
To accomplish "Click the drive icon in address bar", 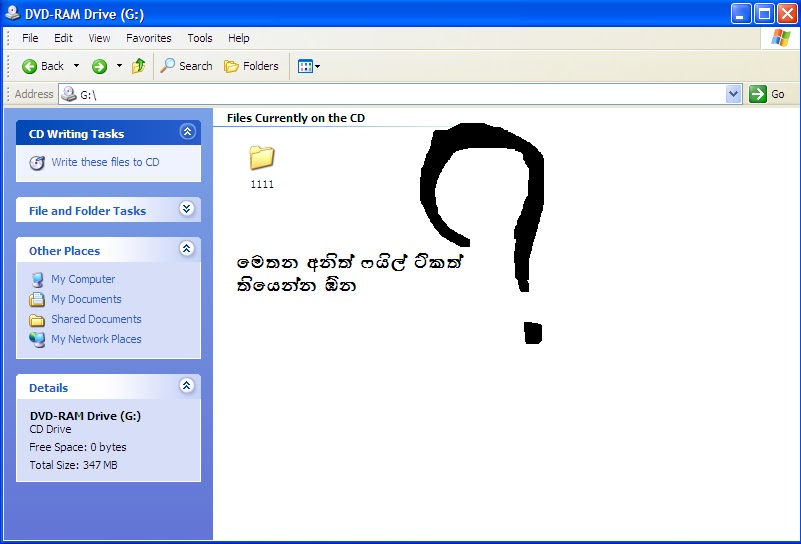I will tap(68, 94).
